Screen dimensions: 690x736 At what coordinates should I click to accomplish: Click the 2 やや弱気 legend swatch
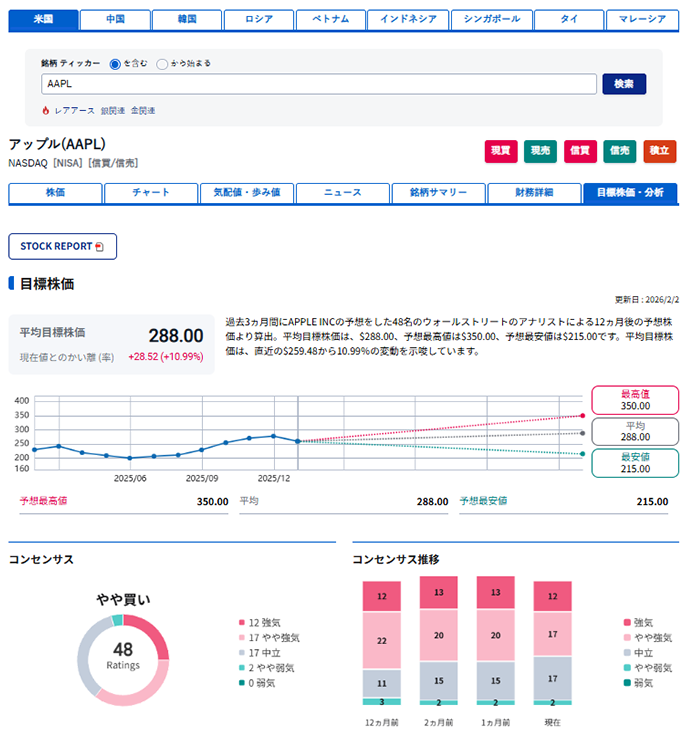click(x=242, y=667)
